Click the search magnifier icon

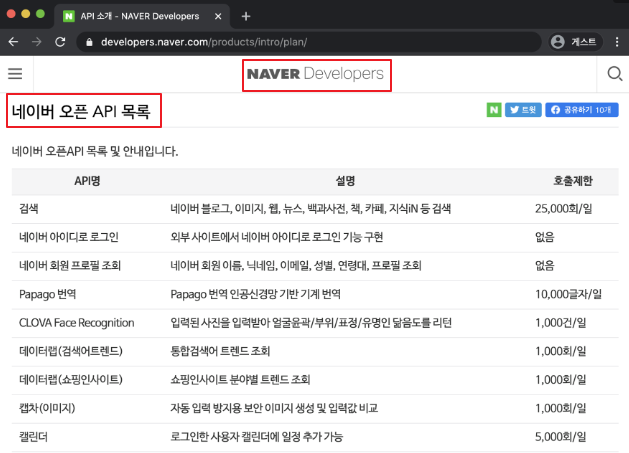pos(614,74)
